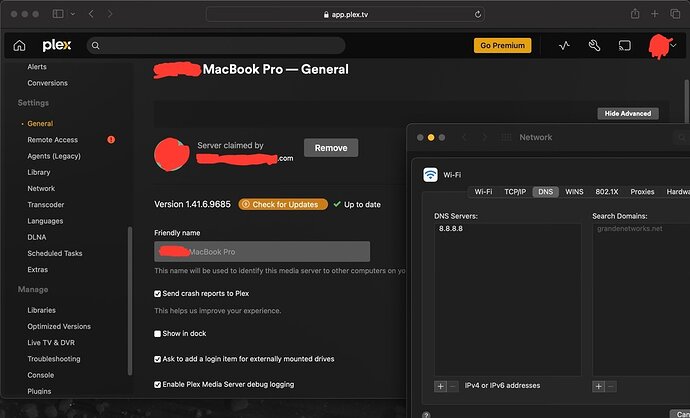Show Safari tab overview

675,14
